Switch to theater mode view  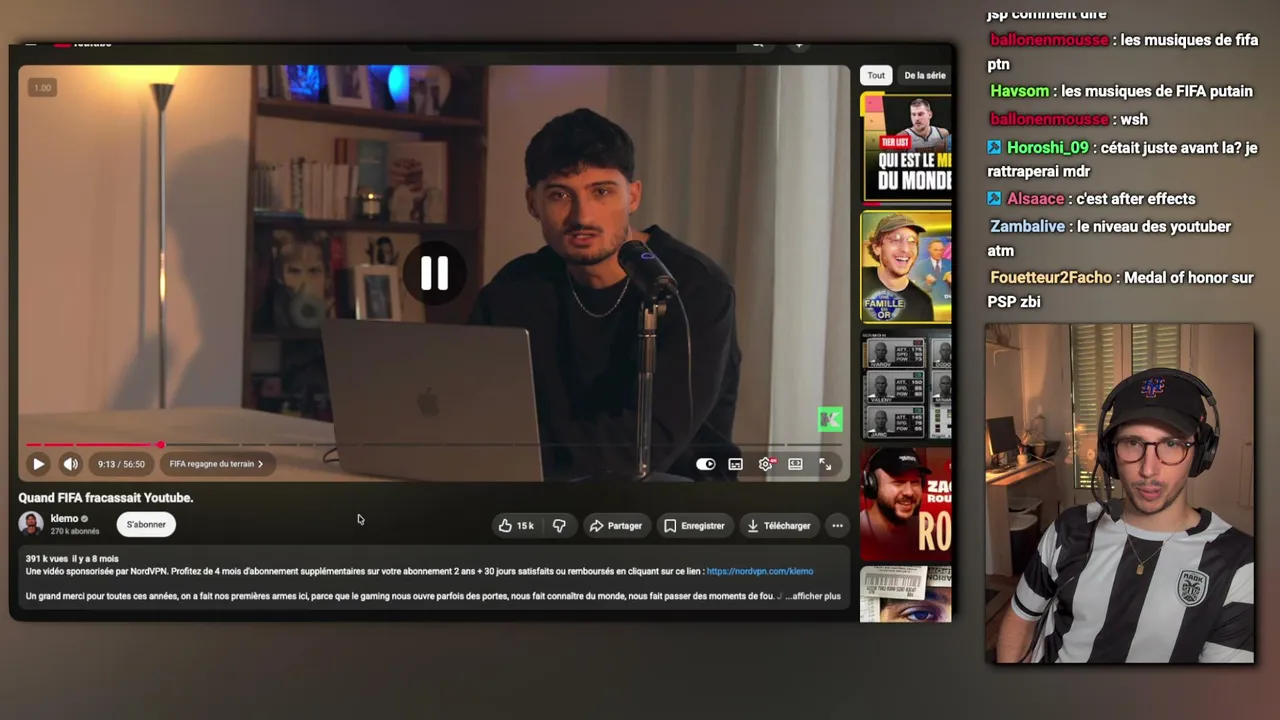(x=795, y=464)
